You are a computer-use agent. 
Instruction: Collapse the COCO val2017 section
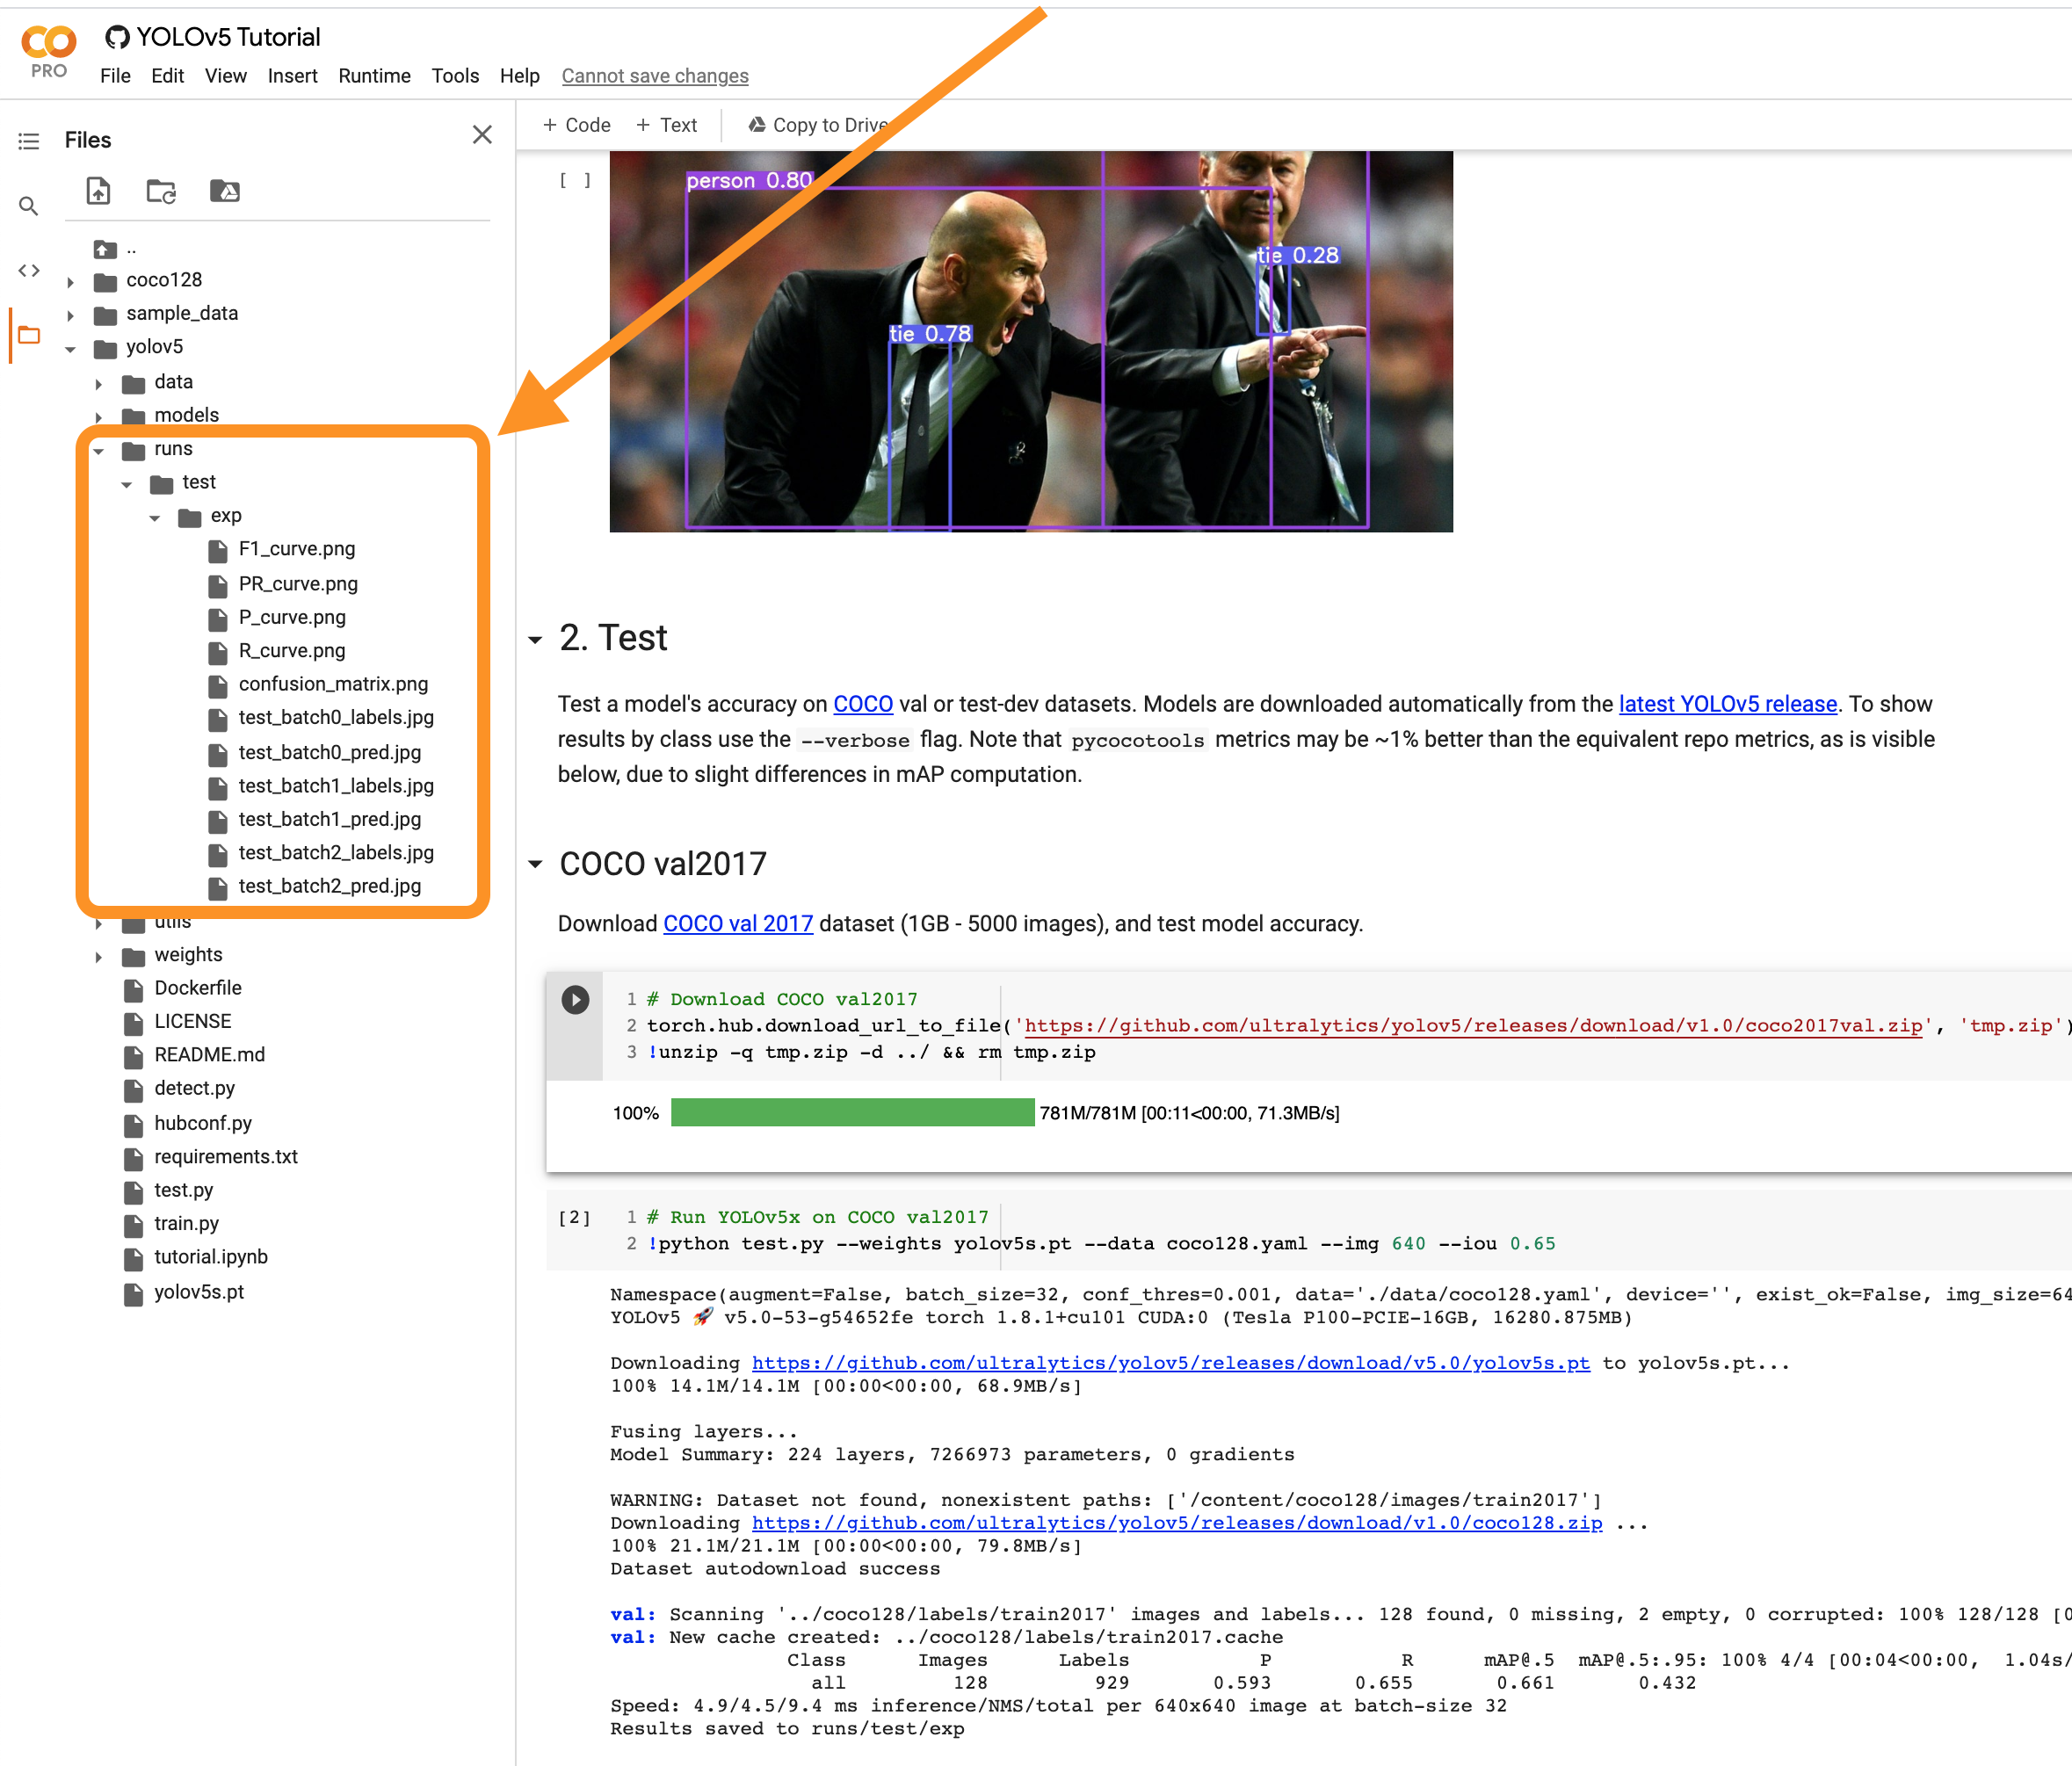(x=536, y=865)
